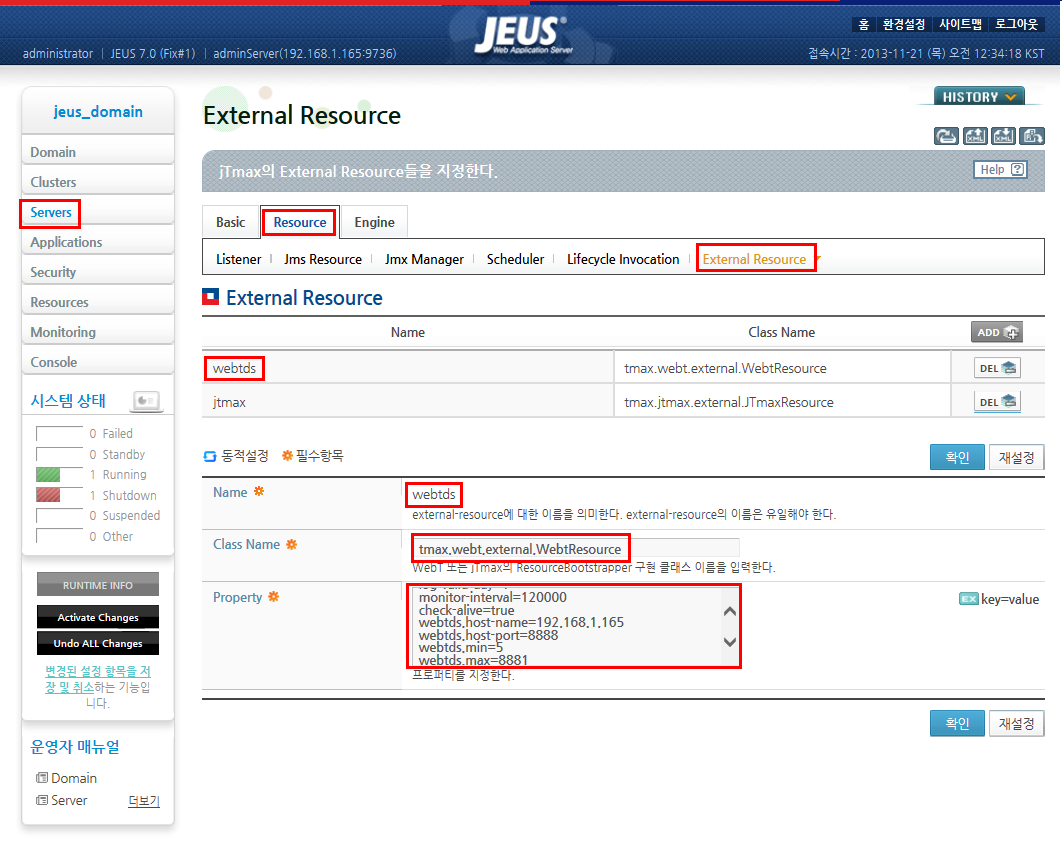
Task: Click the rightmost server document toolbar icon
Action: 1033,136
